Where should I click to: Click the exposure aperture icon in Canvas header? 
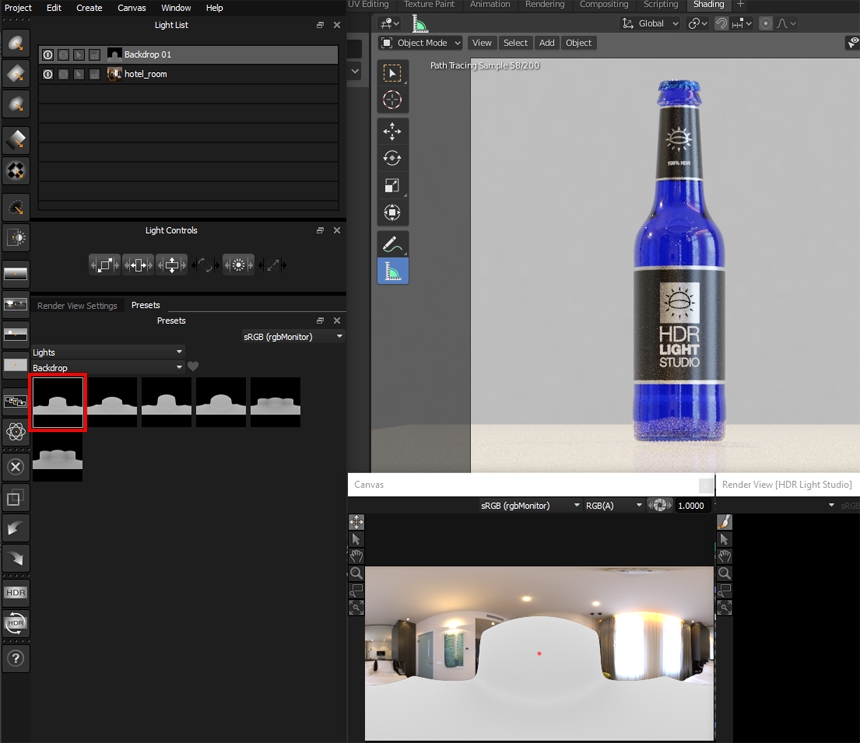(x=660, y=506)
